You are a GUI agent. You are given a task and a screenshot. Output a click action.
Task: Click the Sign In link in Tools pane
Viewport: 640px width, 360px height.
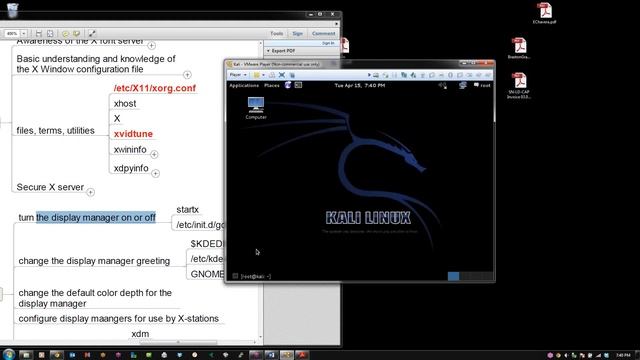point(328,43)
